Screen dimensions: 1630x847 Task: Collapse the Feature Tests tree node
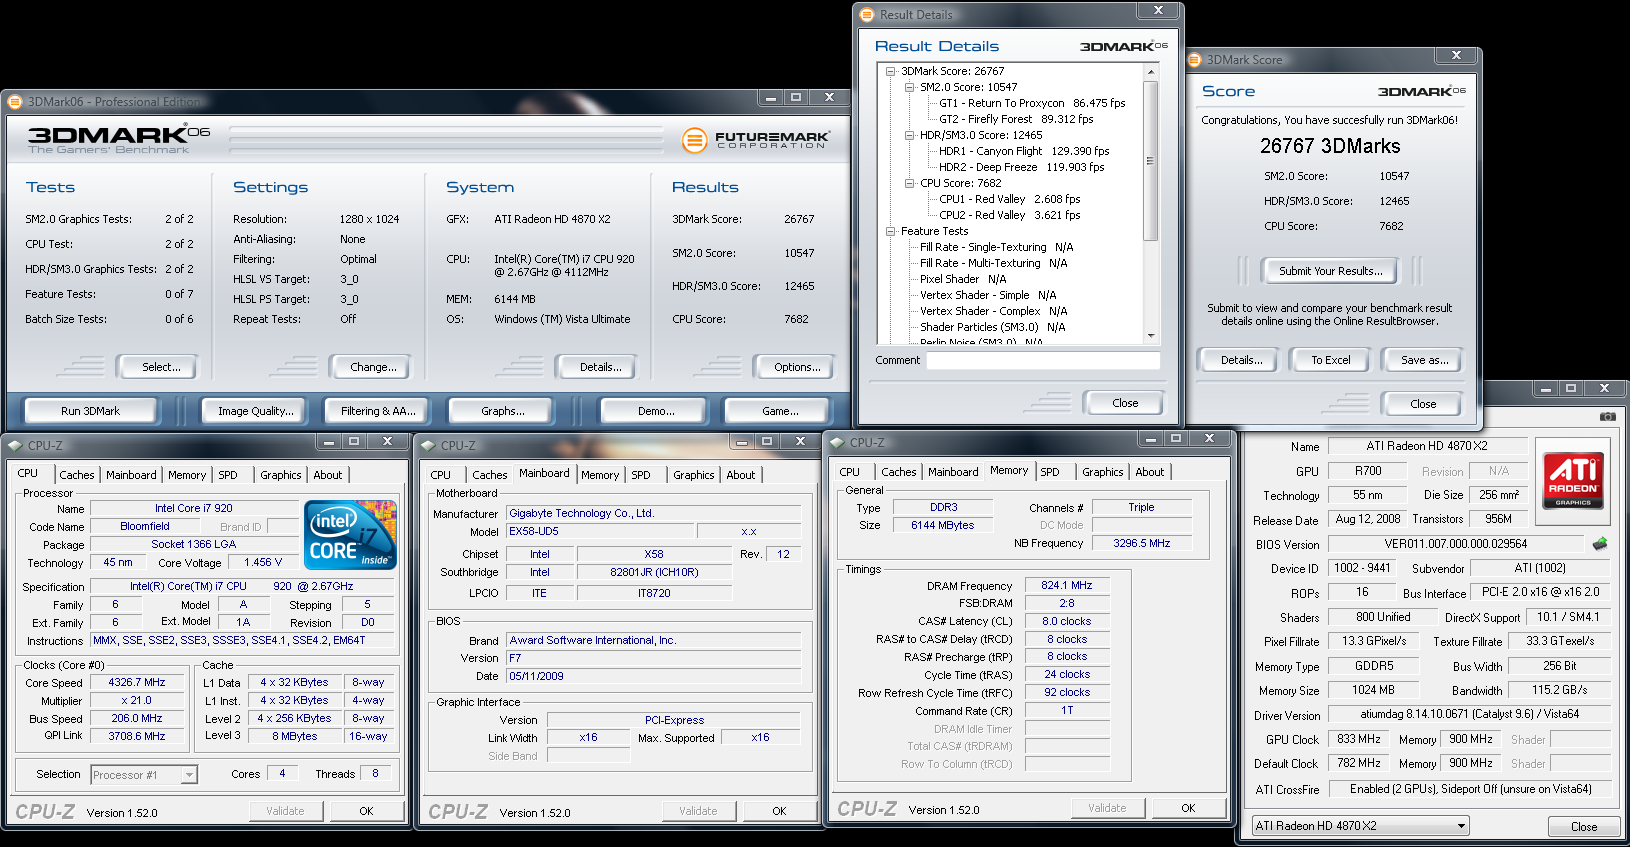click(891, 231)
